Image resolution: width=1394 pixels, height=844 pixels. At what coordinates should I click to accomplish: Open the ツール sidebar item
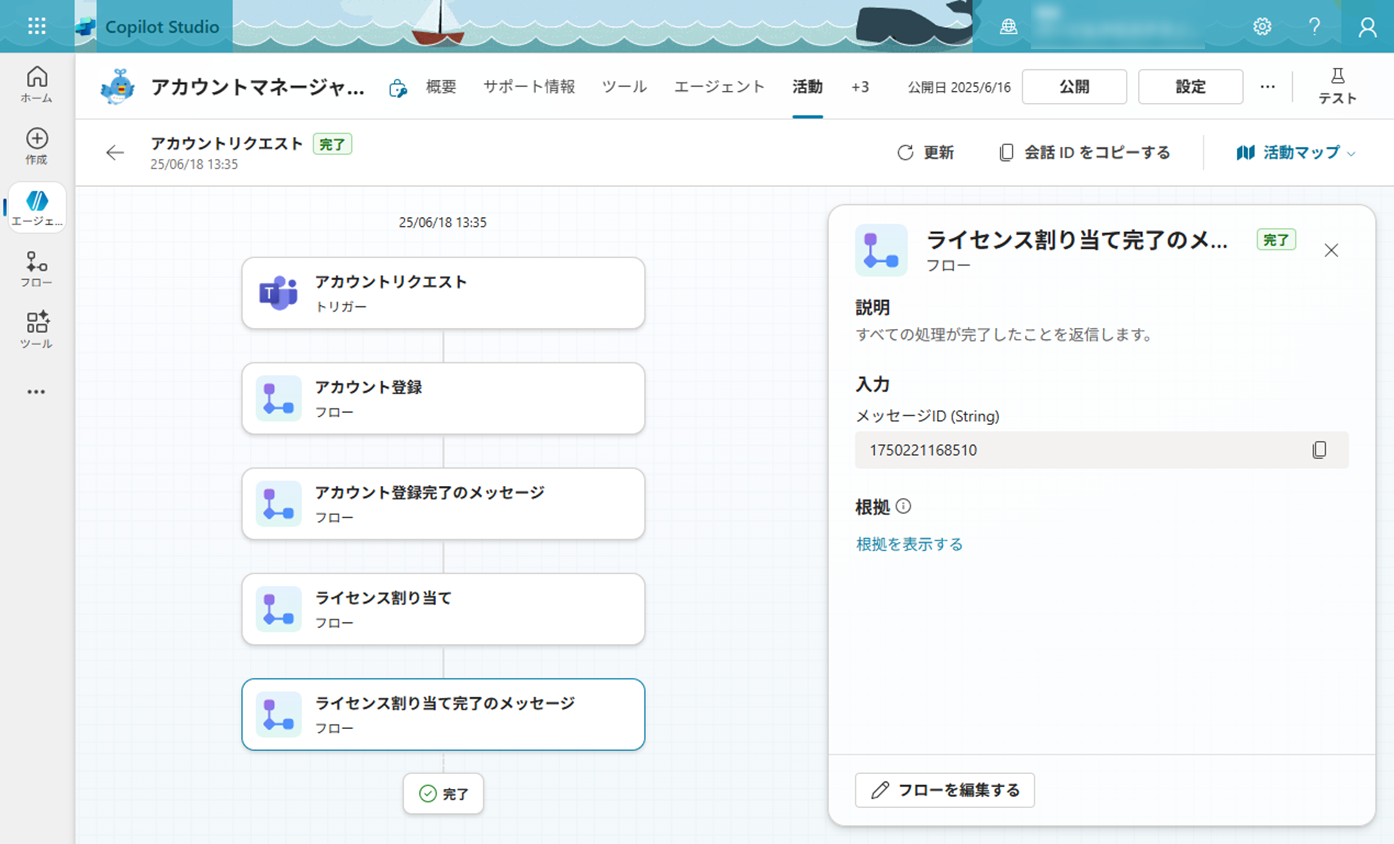[x=37, y=331]
